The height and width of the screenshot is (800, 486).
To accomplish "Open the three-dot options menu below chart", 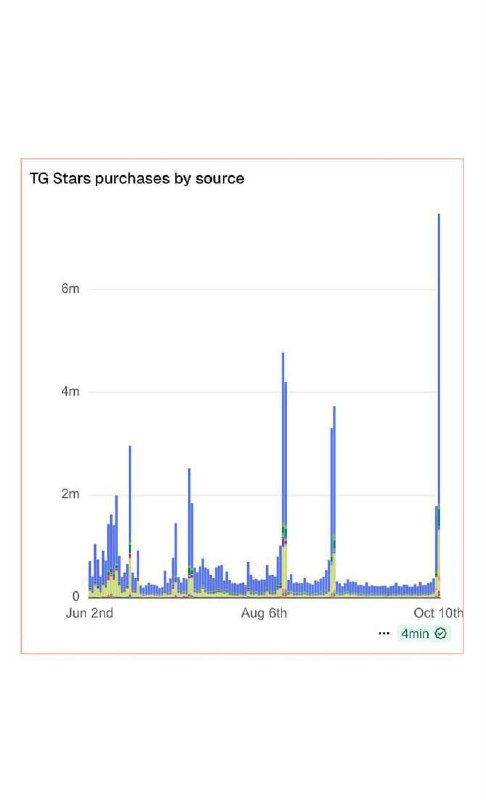I will [383, 633].
